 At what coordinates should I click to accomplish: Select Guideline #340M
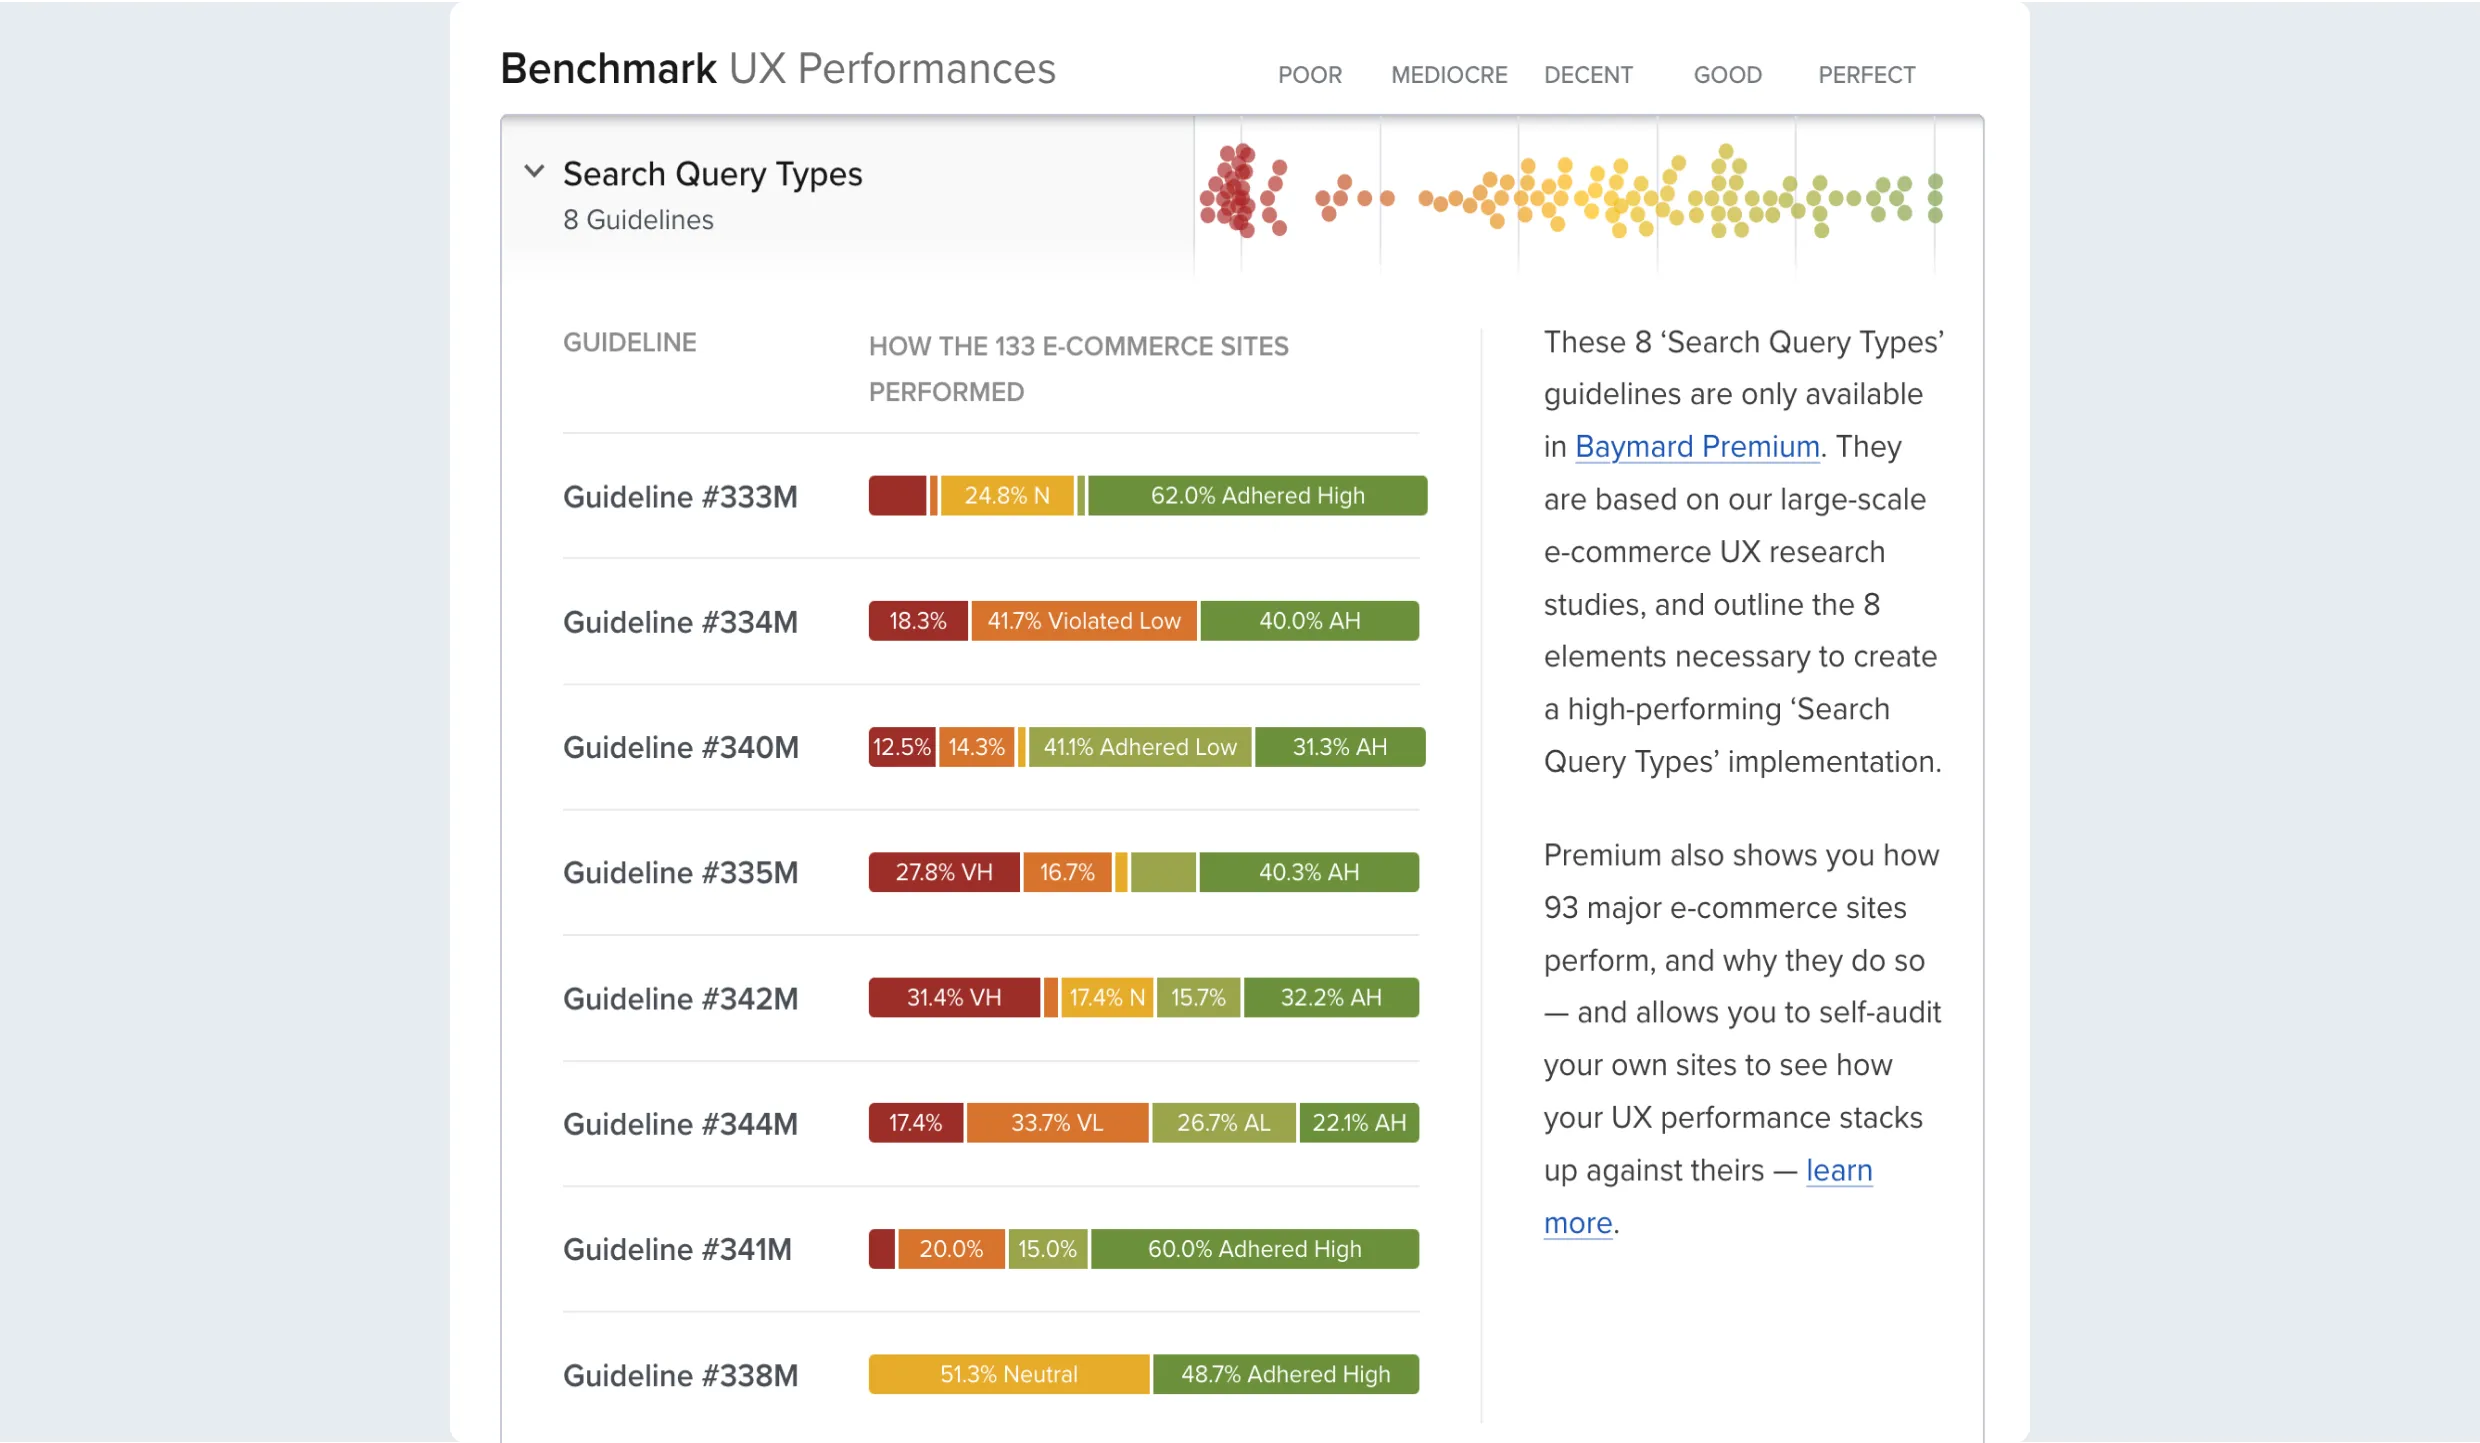point(680,747)
